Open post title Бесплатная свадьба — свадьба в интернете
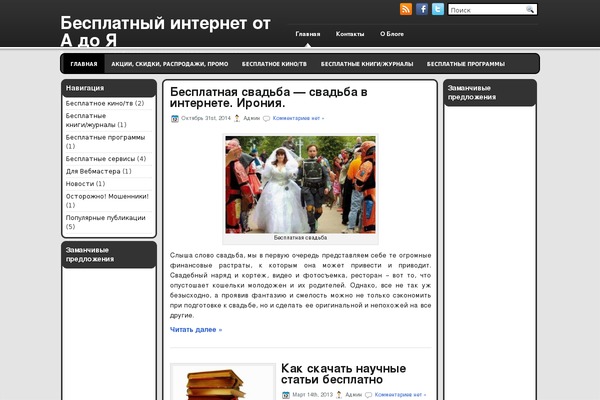This screenshot has height=400, width=600. click(x=269, y=98)
